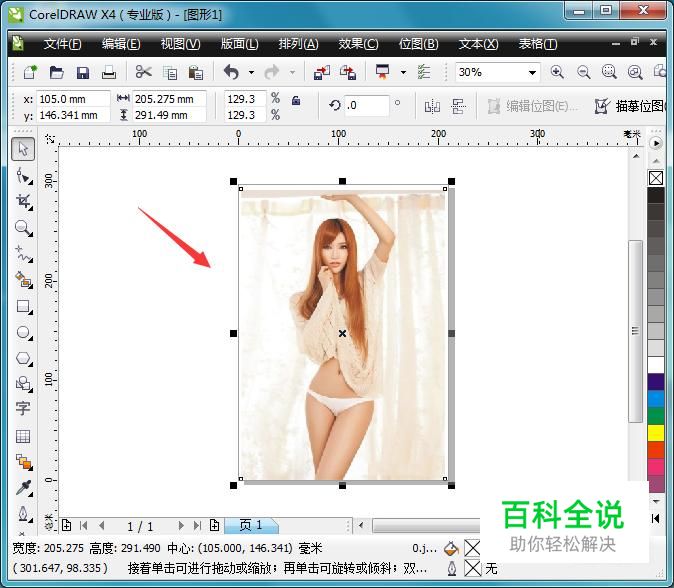
Task: Select the Interactive Blend tool
Action: [24, 462]
